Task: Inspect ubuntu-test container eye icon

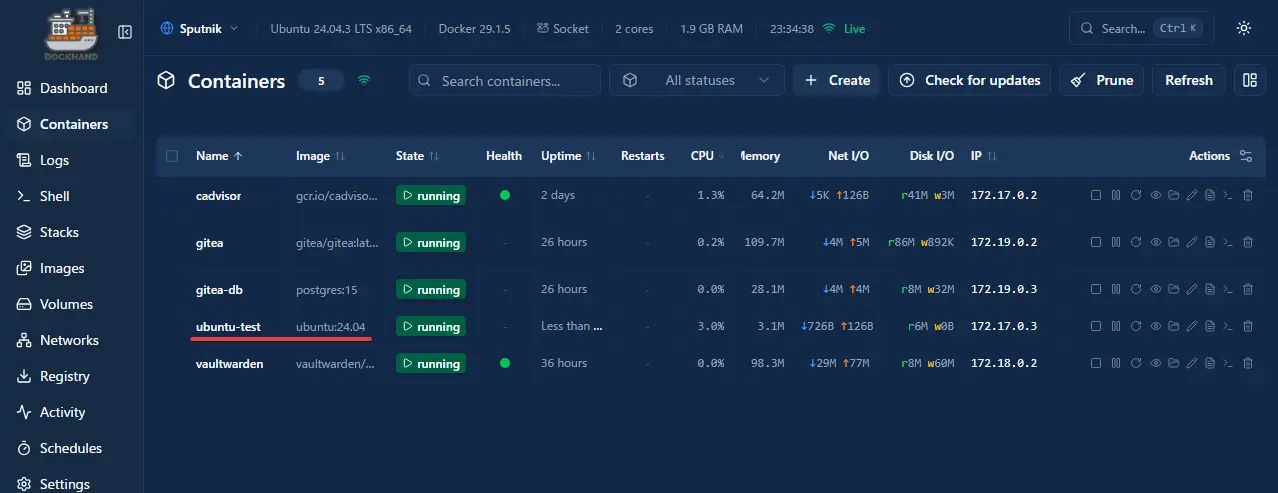Action: tap(1156, 326)
